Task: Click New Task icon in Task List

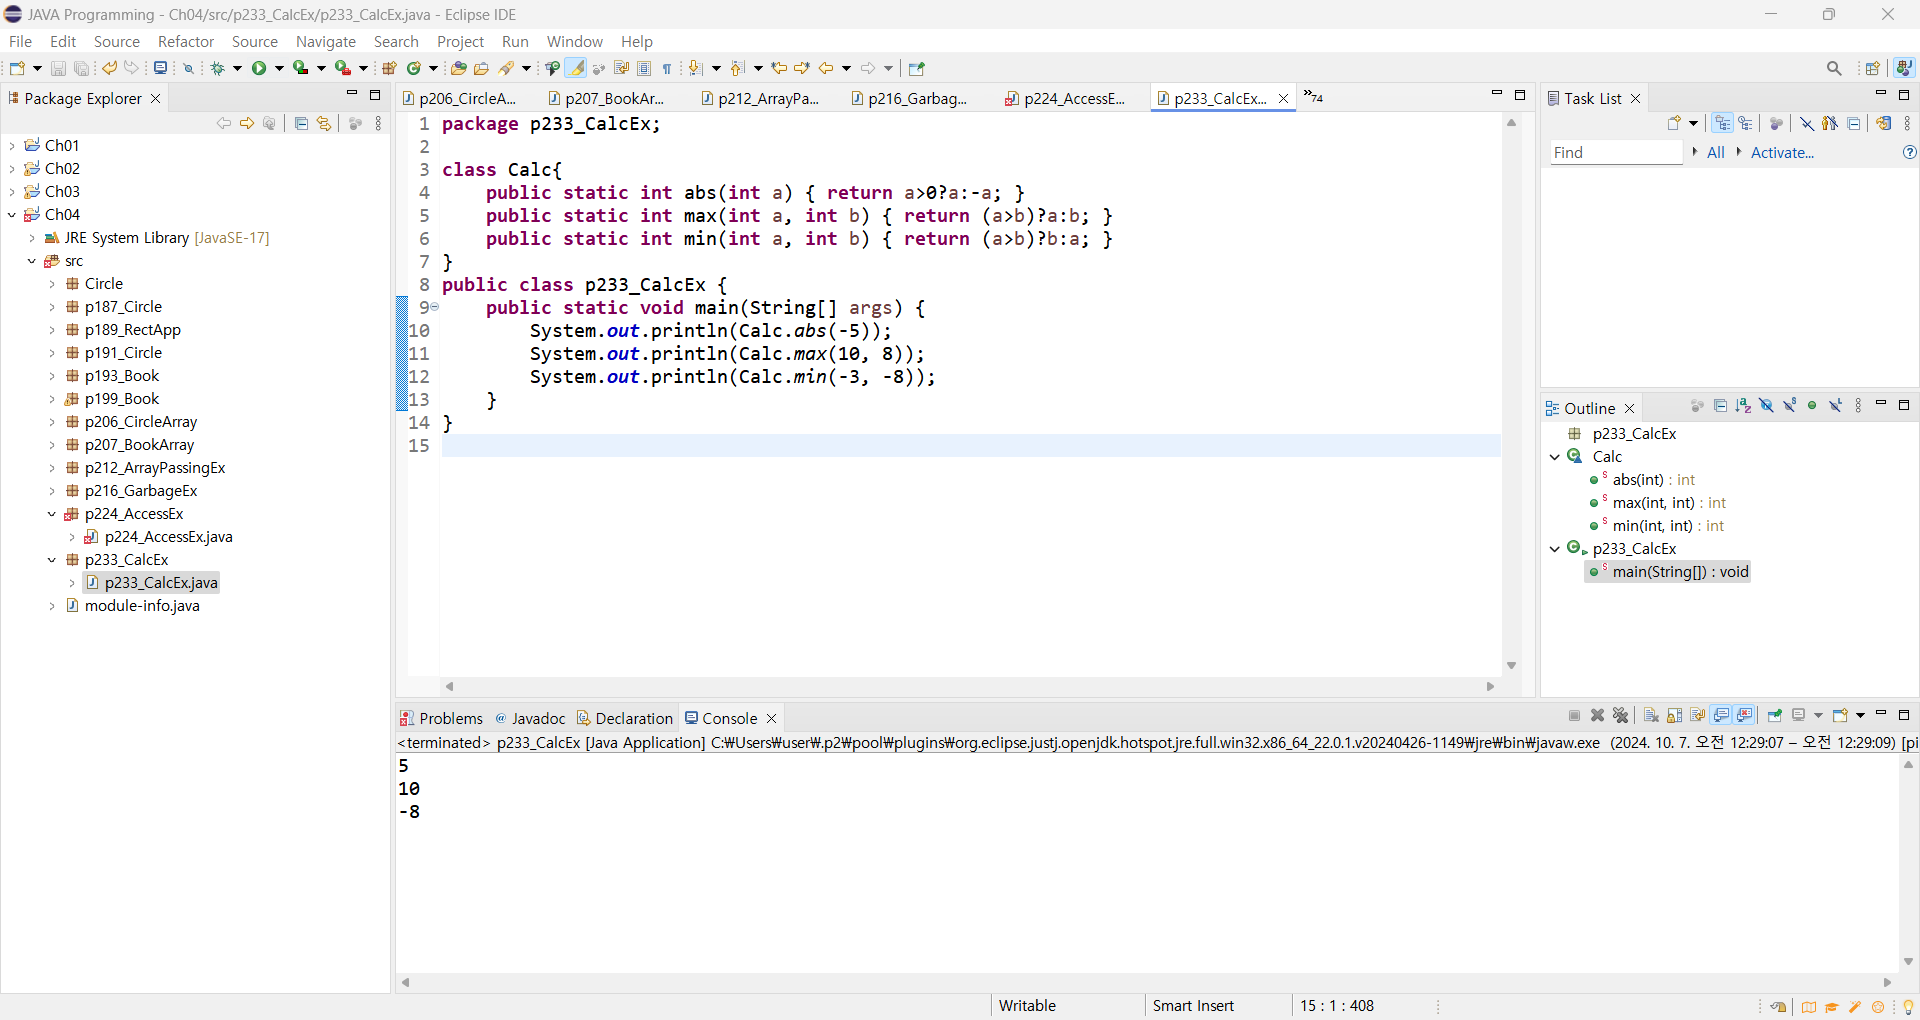Action: (1675, 123)
